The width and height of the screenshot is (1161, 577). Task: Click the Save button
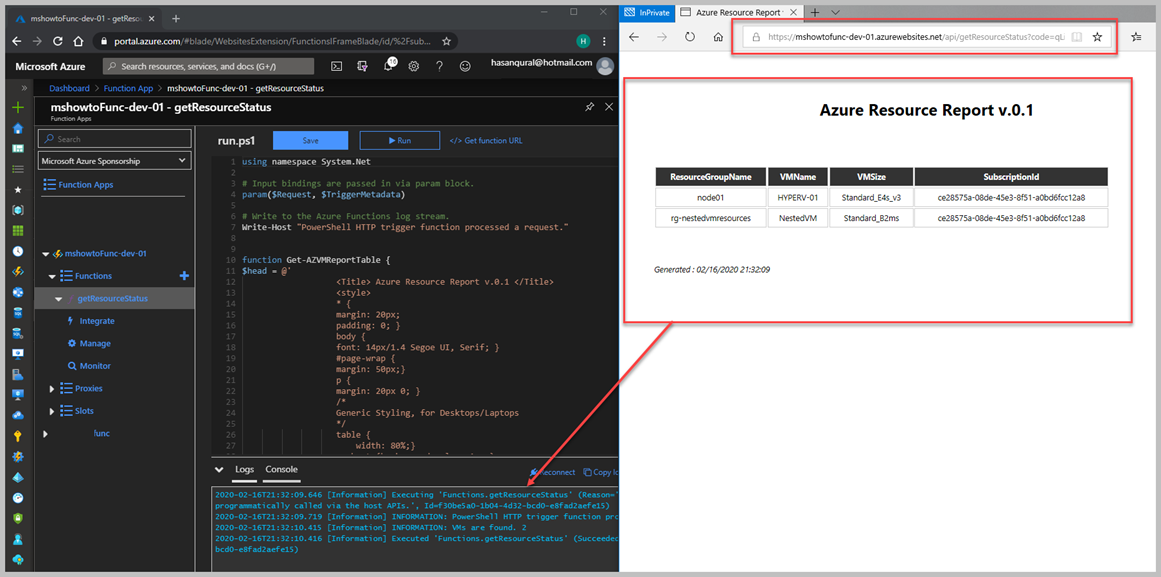[310, 141]
